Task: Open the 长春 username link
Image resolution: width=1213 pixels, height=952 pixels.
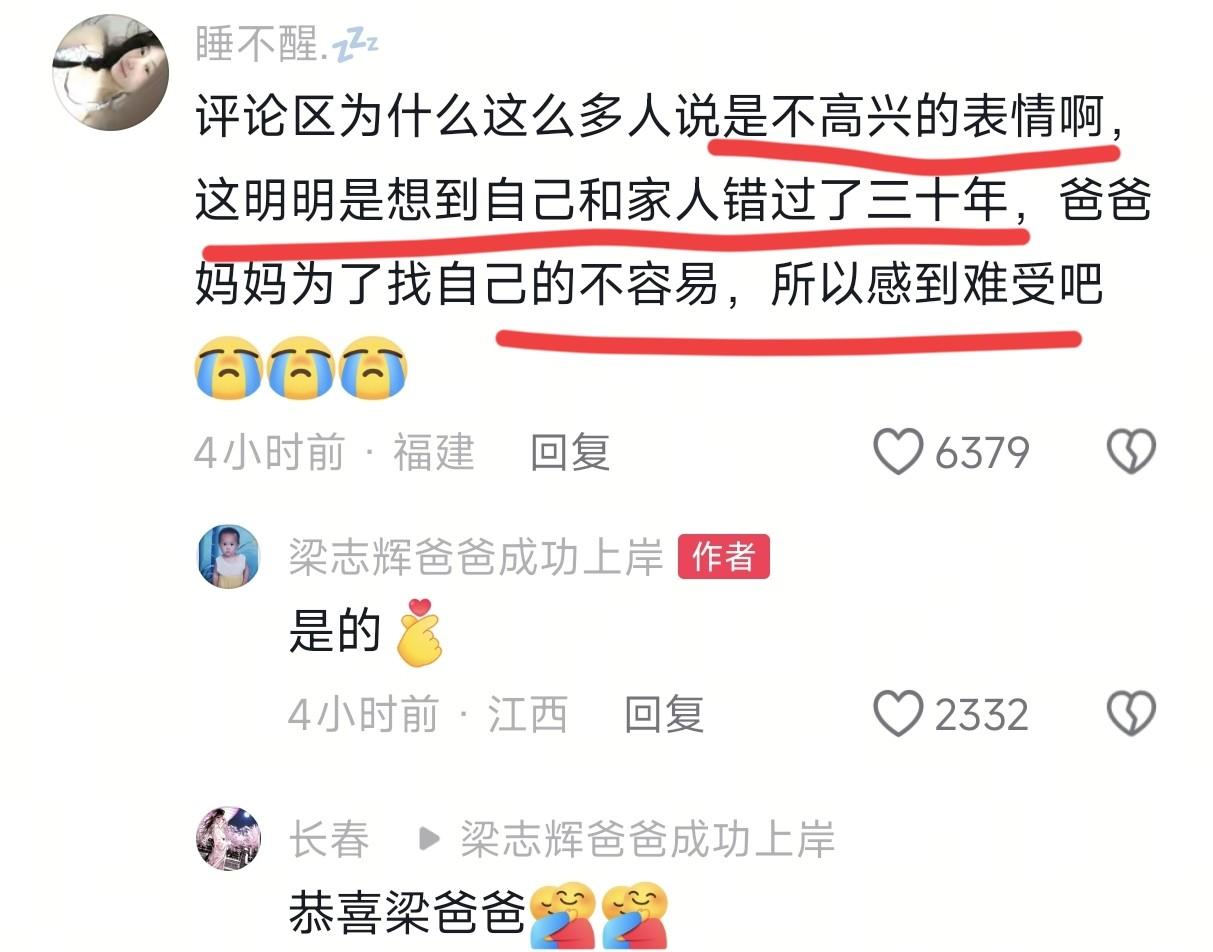Action: (x=329, y=839)
